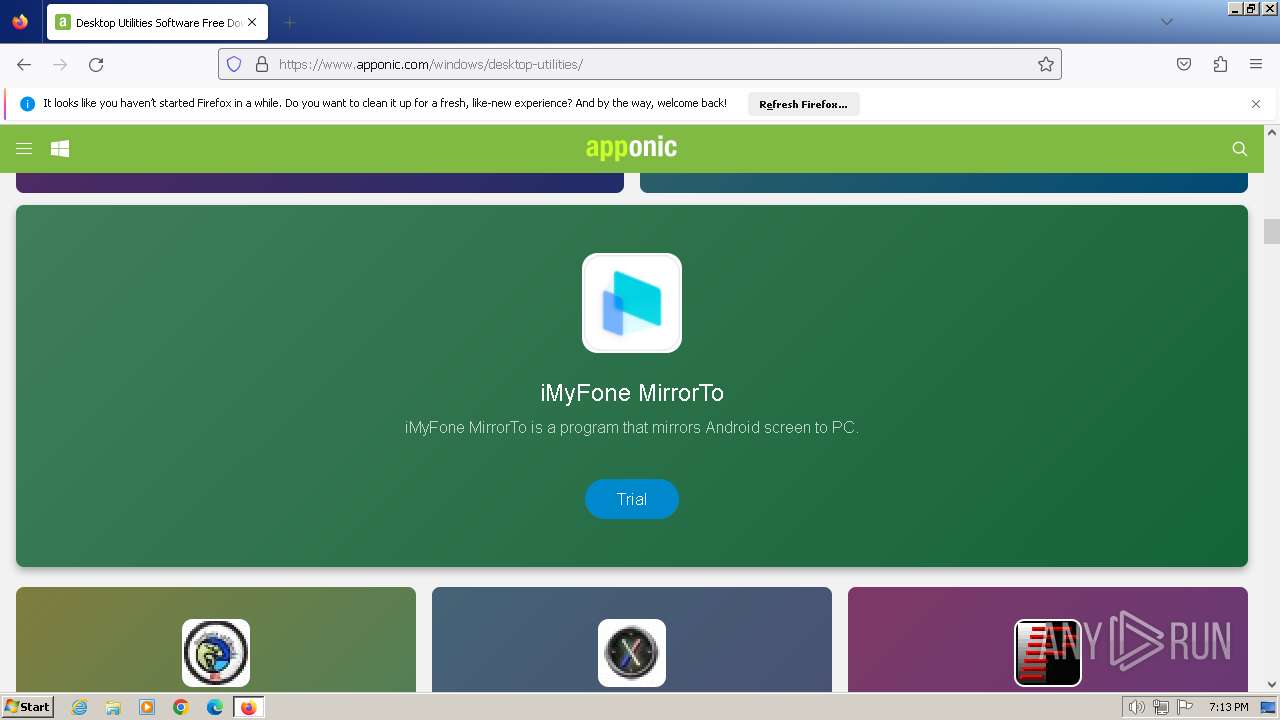The width and height of the screenshot is (1280, 720).
Task: Bookmark this page with the star icon
Action: point(1046,64)
